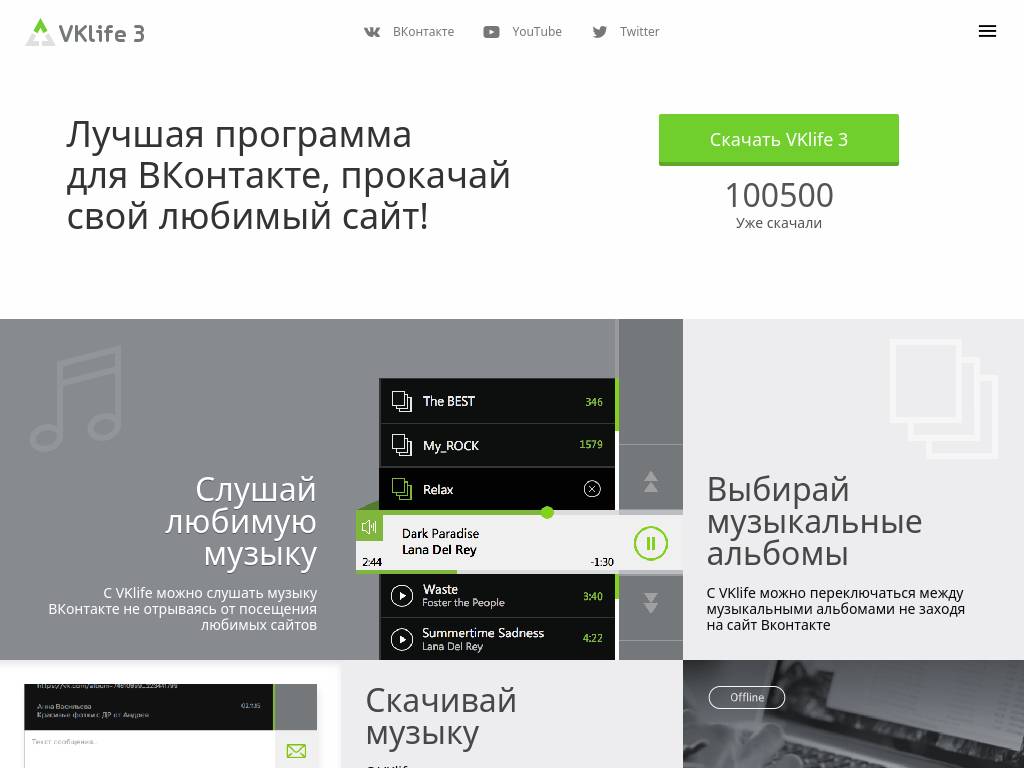Screen dimensions: 1024x768
Task: Click the YouTube play icon in header
Action: 491,32
